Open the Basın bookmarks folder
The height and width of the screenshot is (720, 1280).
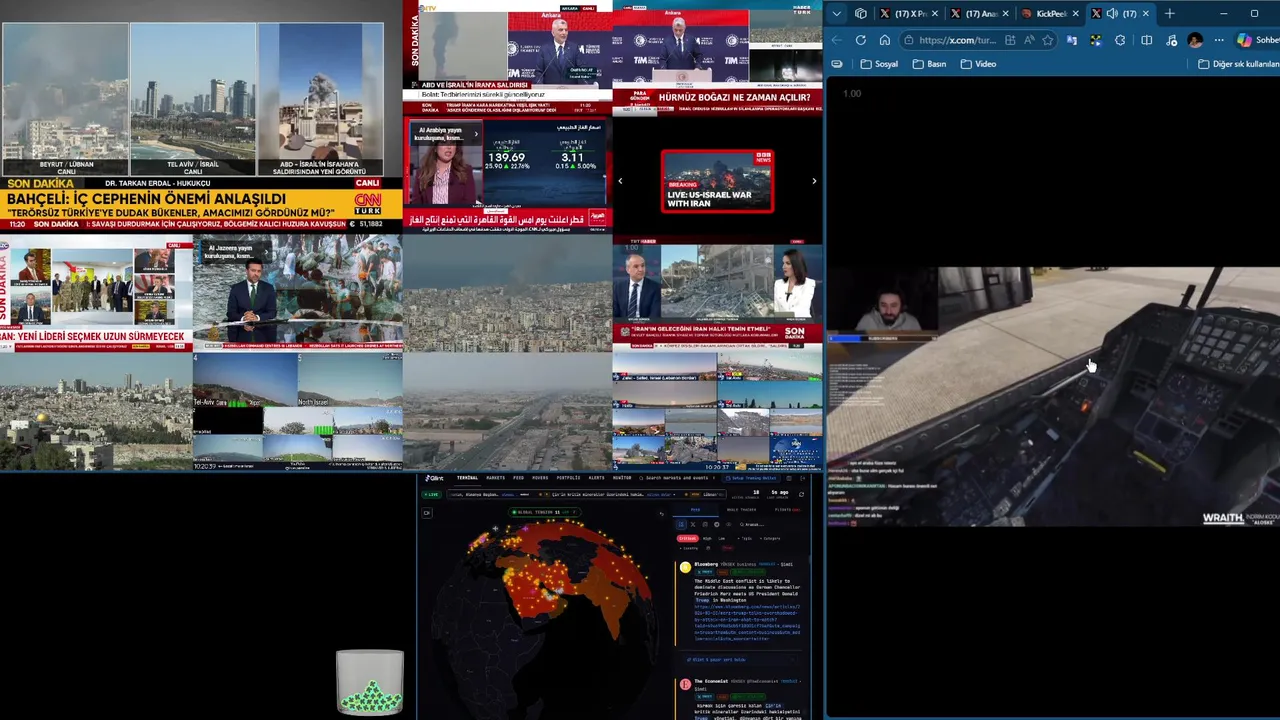[930, 64]
